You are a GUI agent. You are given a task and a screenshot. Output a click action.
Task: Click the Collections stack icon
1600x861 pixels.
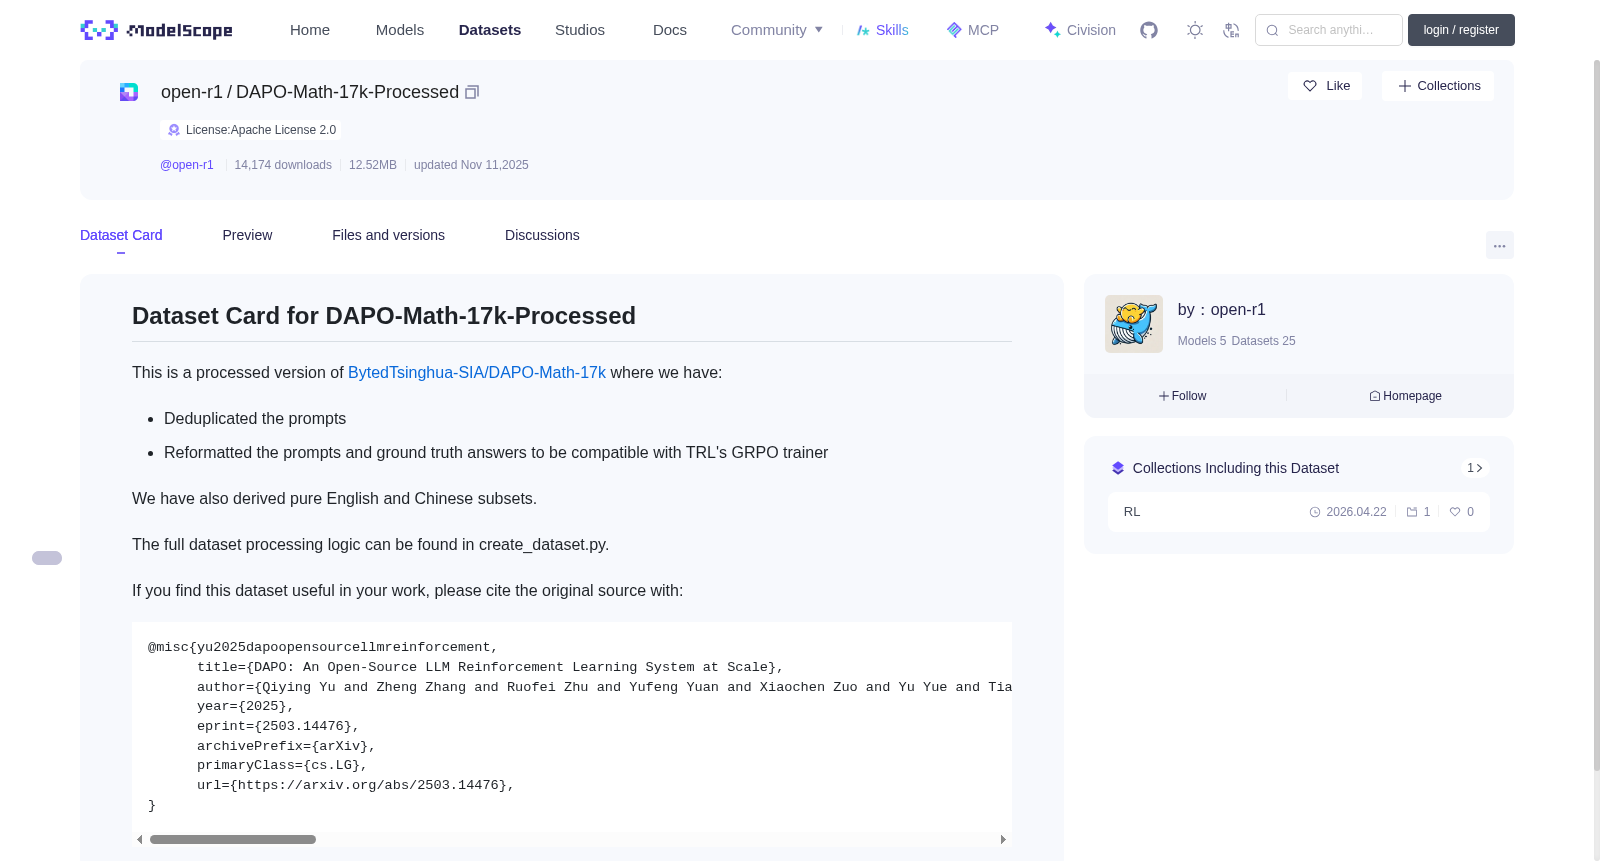pos(1118,468)
